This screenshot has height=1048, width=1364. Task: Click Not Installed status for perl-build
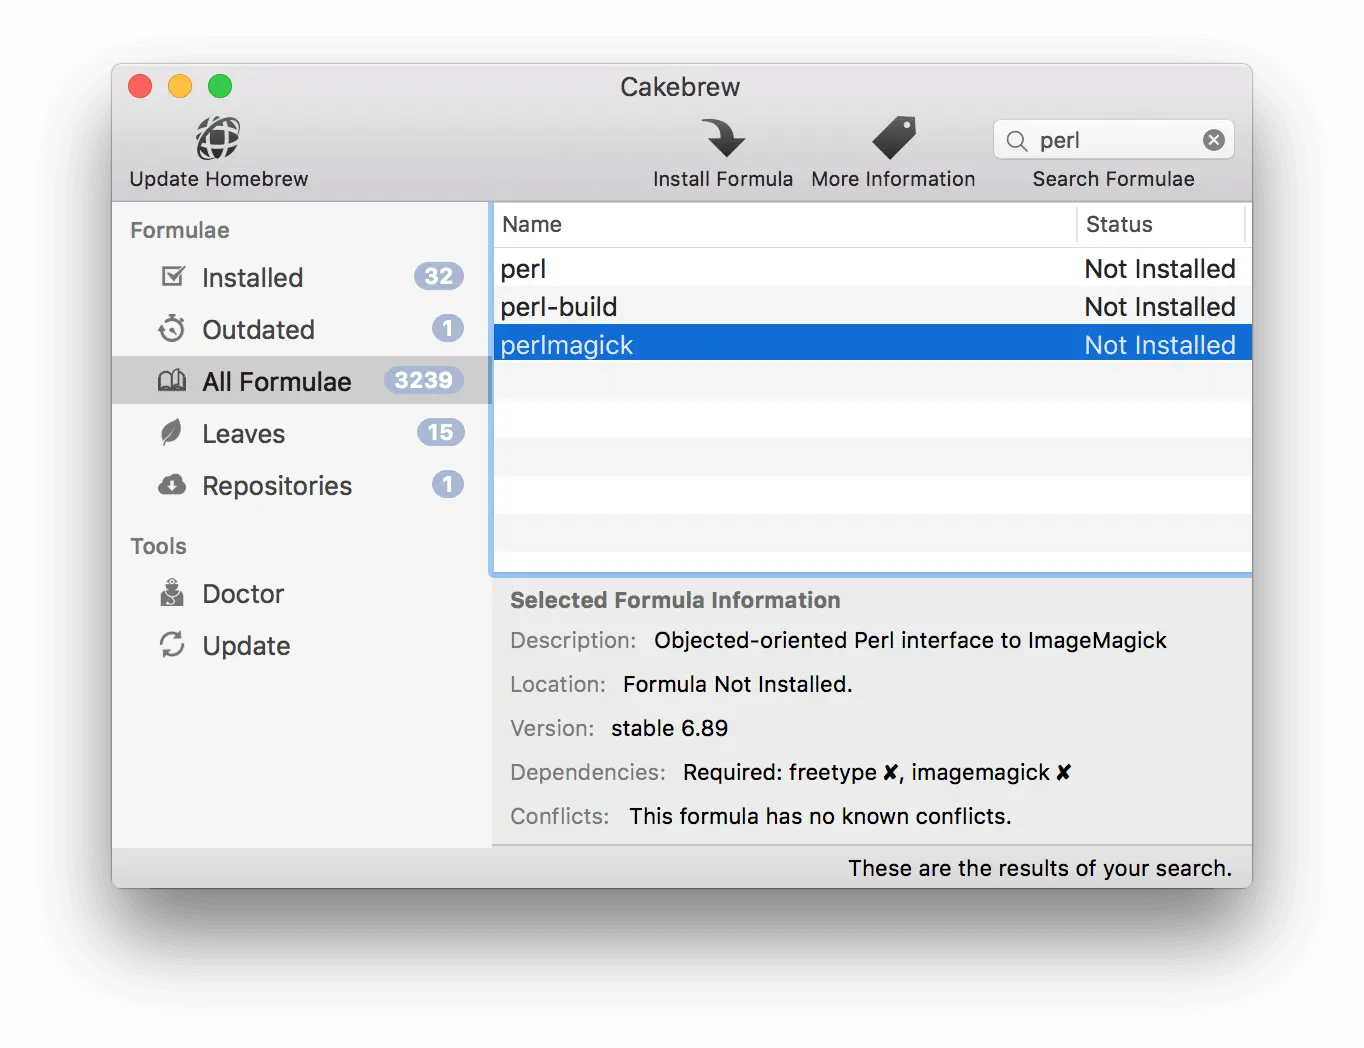tap(1160, 306)
